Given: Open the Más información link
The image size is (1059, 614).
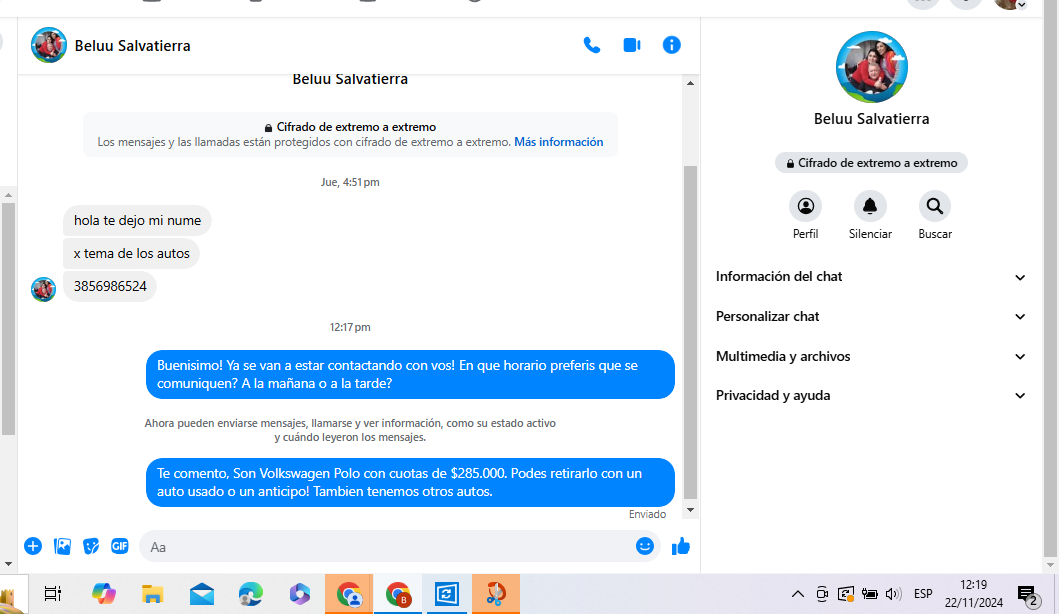Looking at the screenshot, I should [x=559, y=142].
